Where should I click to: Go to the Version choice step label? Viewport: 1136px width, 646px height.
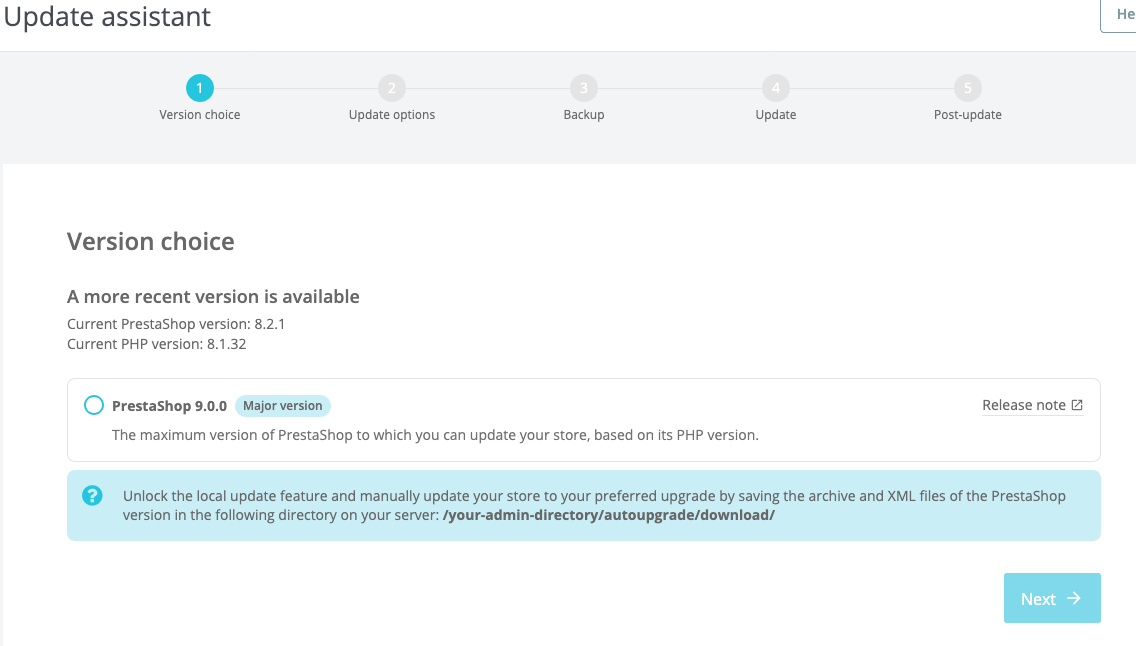click(200, 115)
